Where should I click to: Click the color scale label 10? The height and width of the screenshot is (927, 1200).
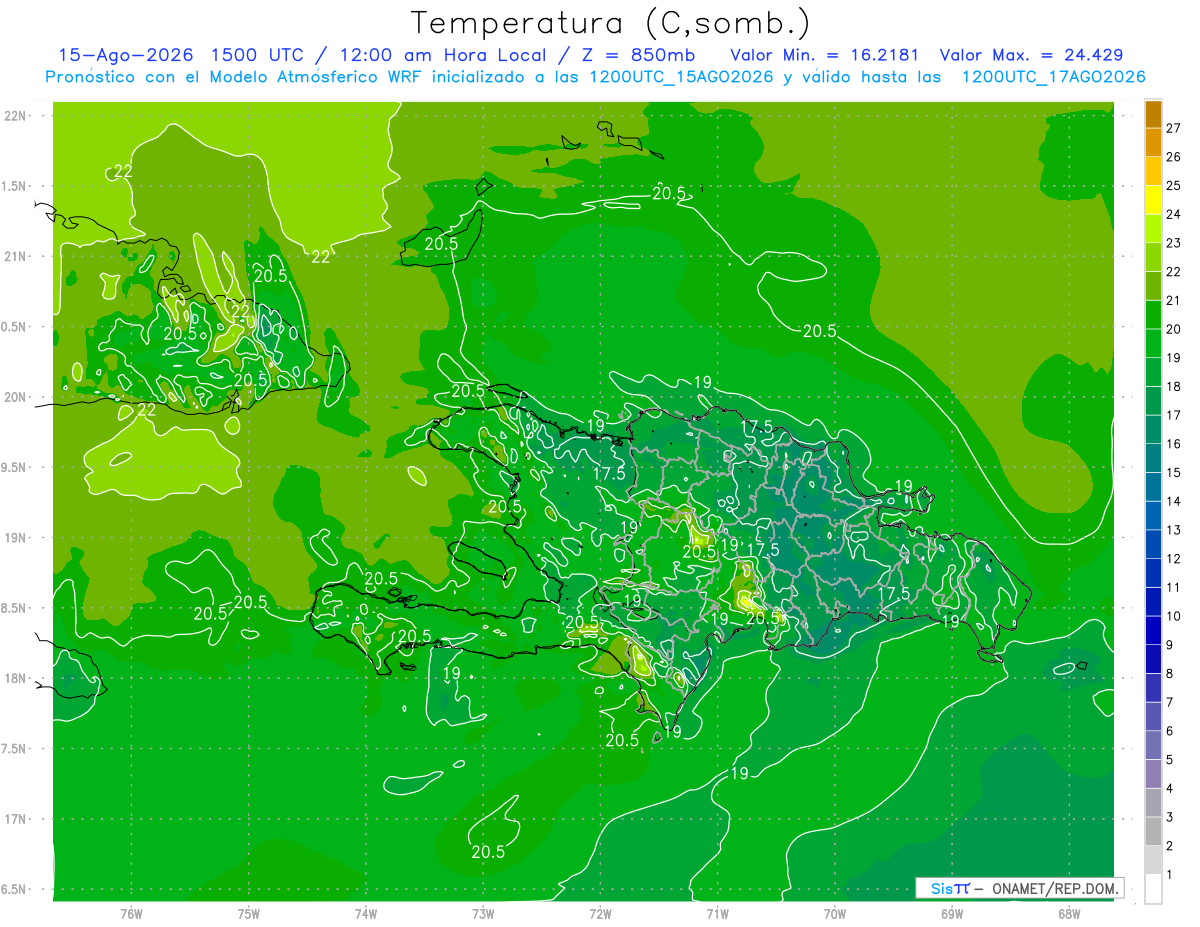pos(1173,615)
